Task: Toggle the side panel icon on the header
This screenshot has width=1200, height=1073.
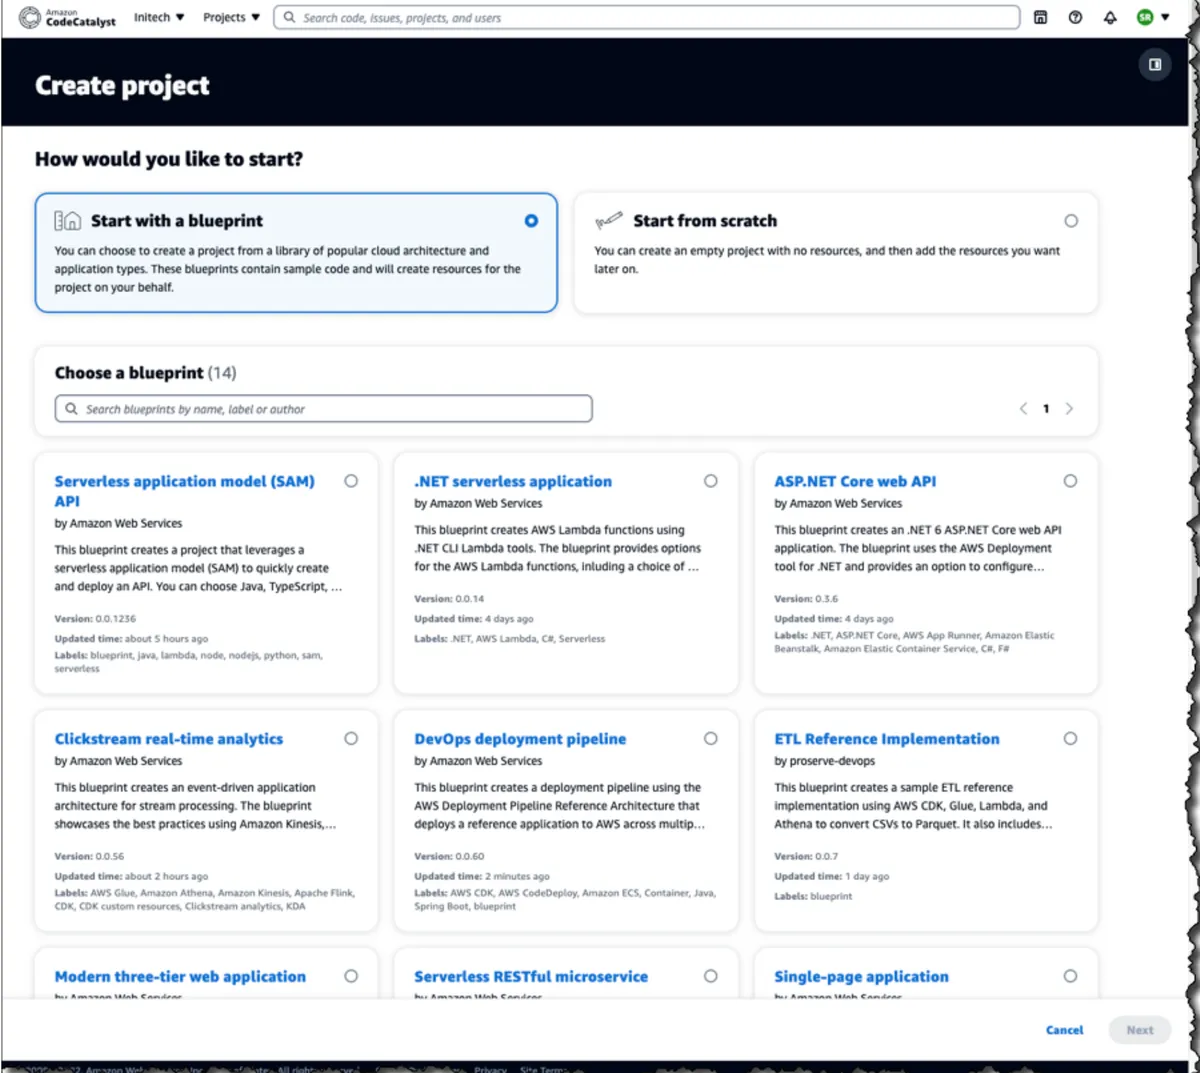Action: (1155, 64)
